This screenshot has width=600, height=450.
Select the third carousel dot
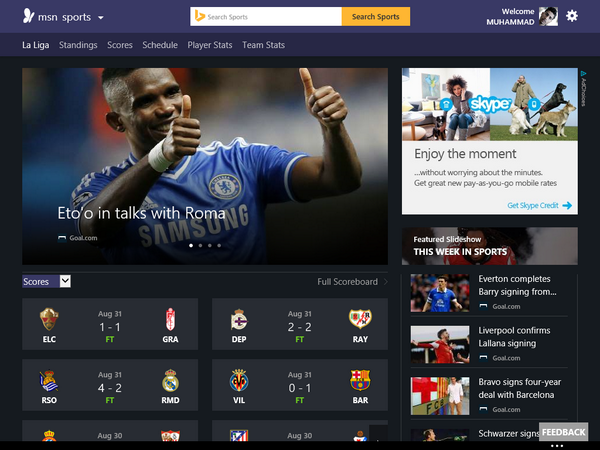[x=210, y=246]
